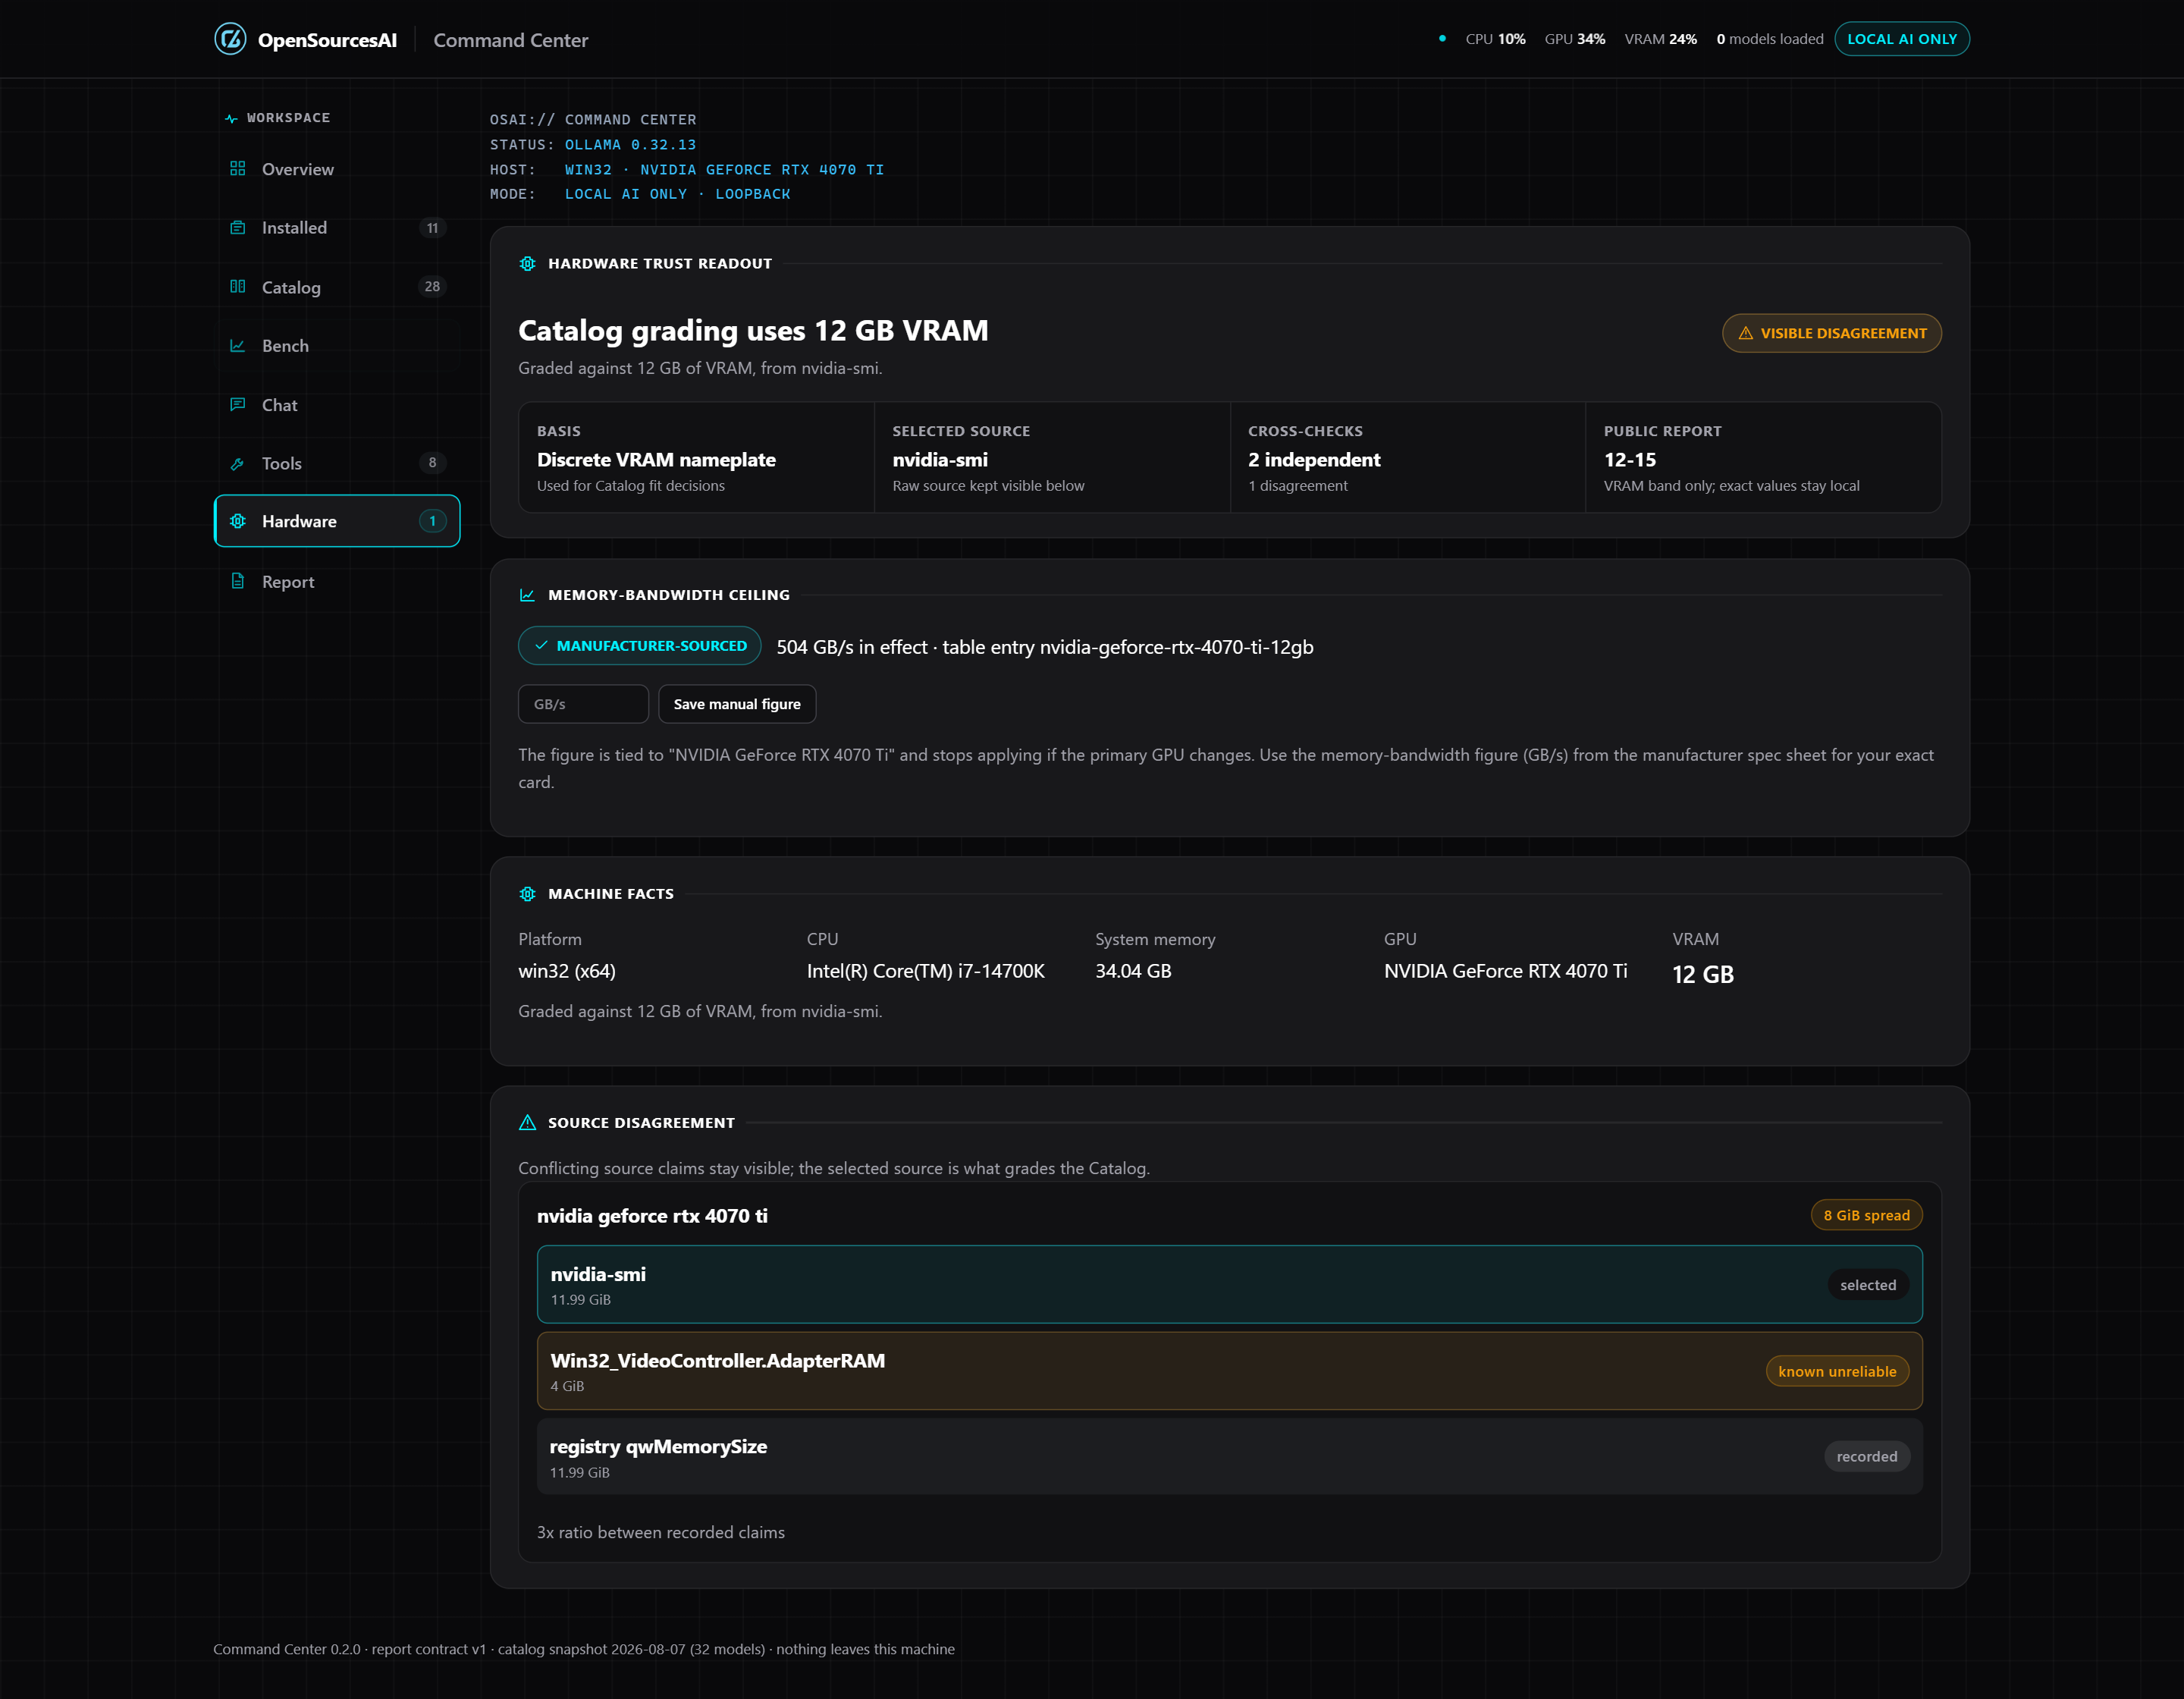The image size is (2184, 1699).
Task: Click the Source Disagreement warning triangle icon
Action: point(527,1123)
